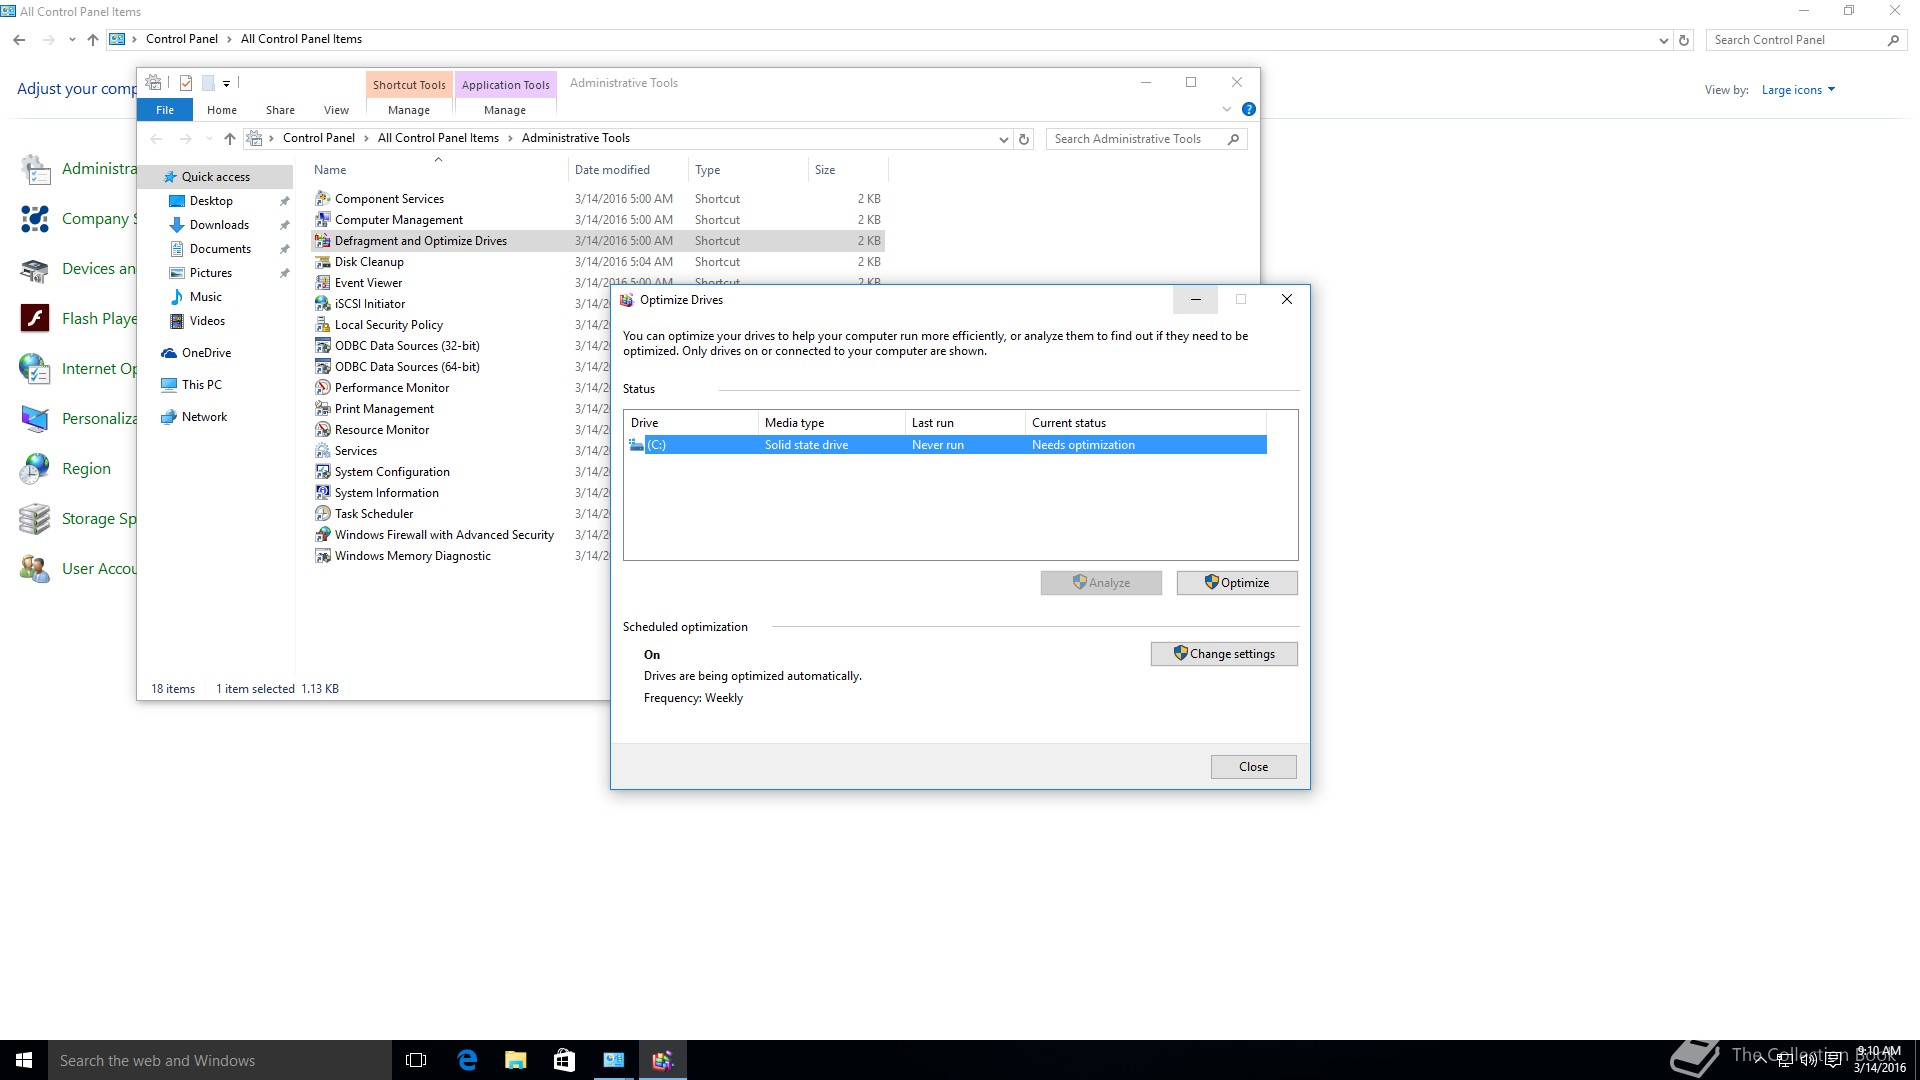Image resolution: width=1920 pixels, height=1080 pixels.
Task: Select Downloads in Quick access
Action: point(219,225)
